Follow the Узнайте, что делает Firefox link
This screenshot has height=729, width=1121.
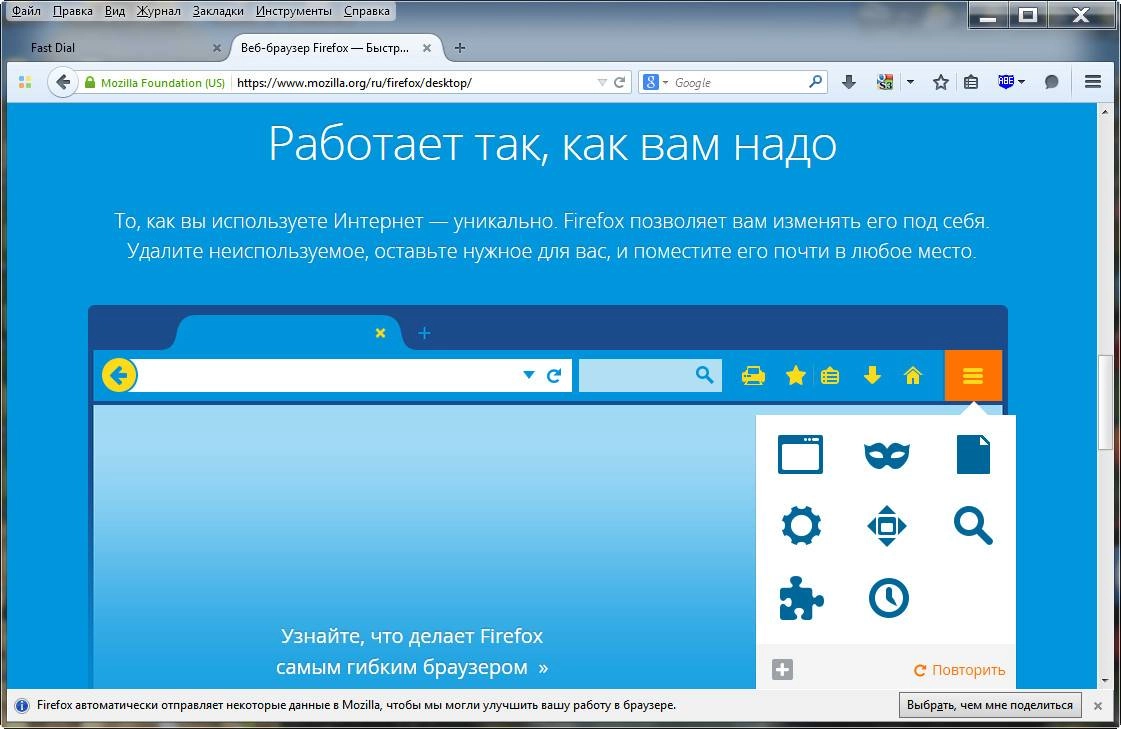point(412,651)
